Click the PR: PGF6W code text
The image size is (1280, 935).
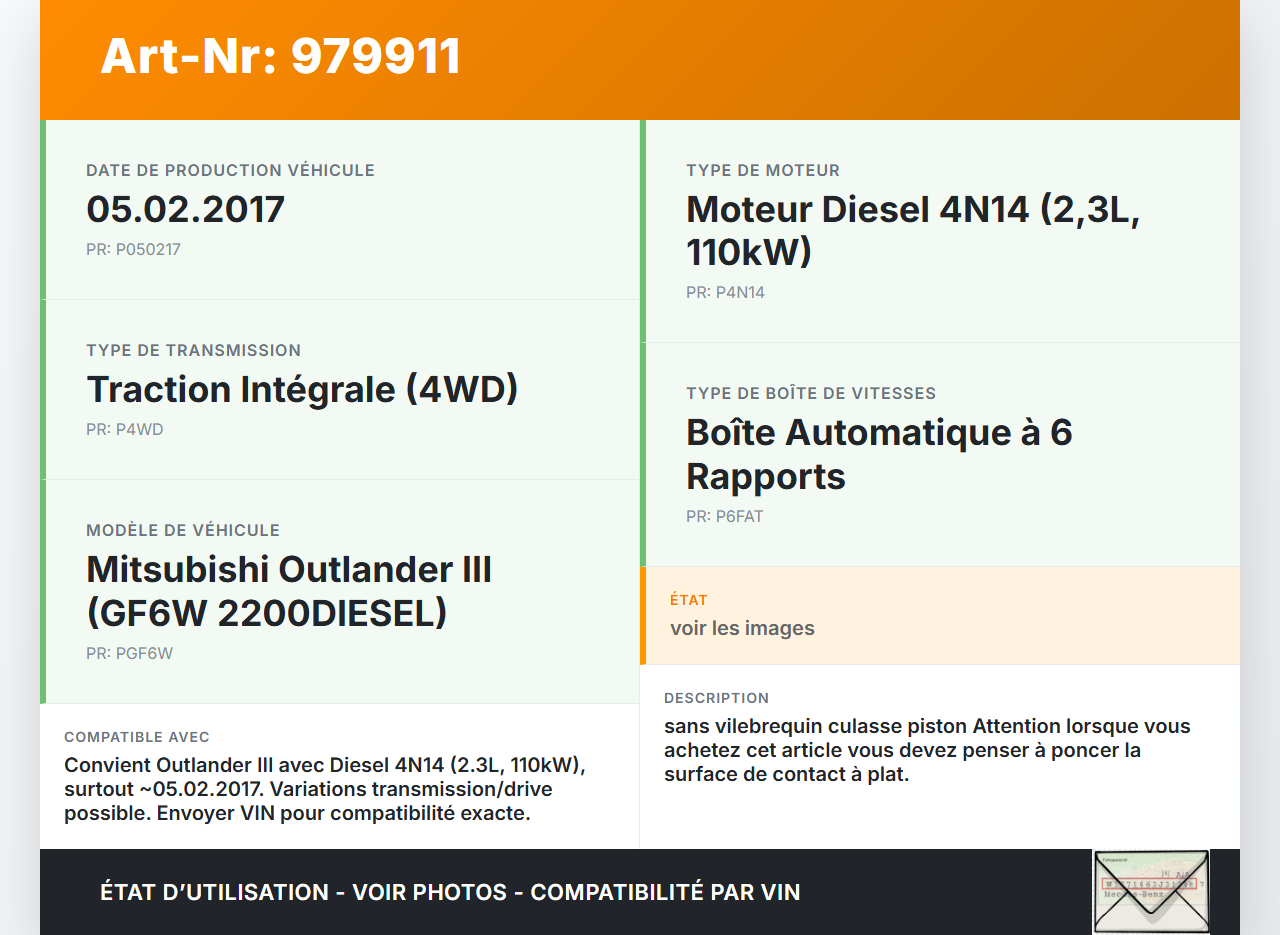pos(129,653)
